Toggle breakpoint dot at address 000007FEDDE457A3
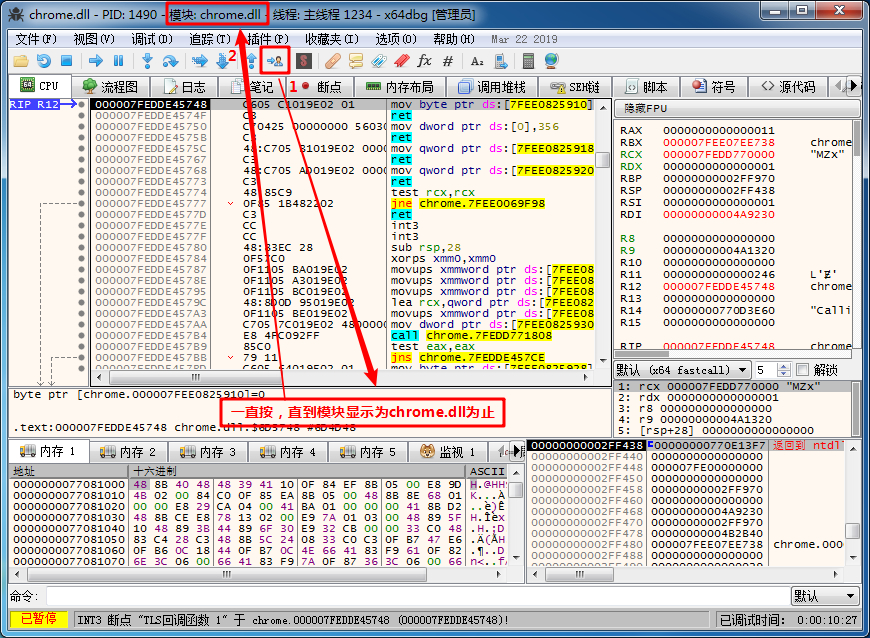 pyautogui.click(x=82, y=313)
